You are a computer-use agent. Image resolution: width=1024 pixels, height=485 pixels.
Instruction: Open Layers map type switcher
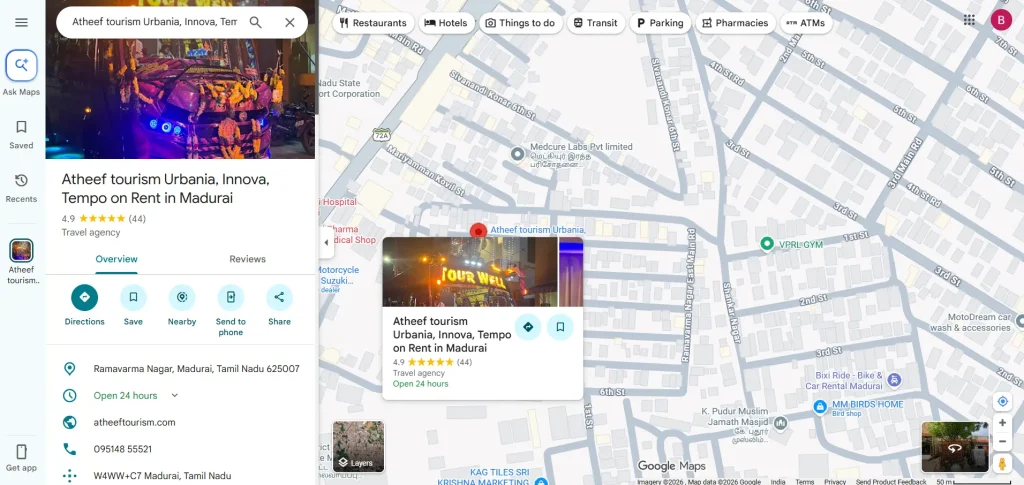tap(359, 446)
